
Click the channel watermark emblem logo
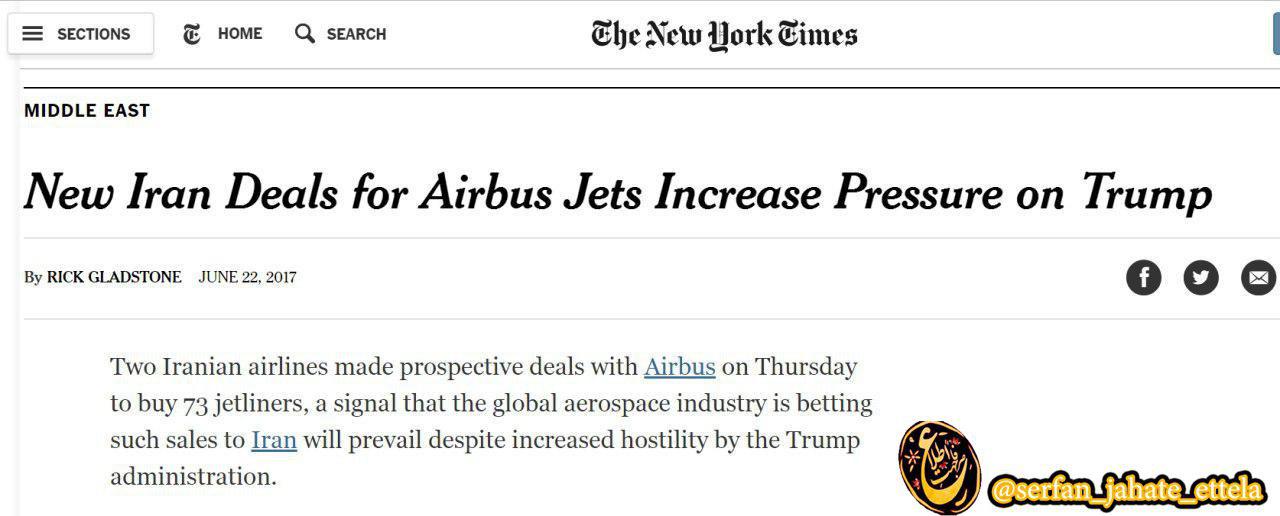coord(939,468)
